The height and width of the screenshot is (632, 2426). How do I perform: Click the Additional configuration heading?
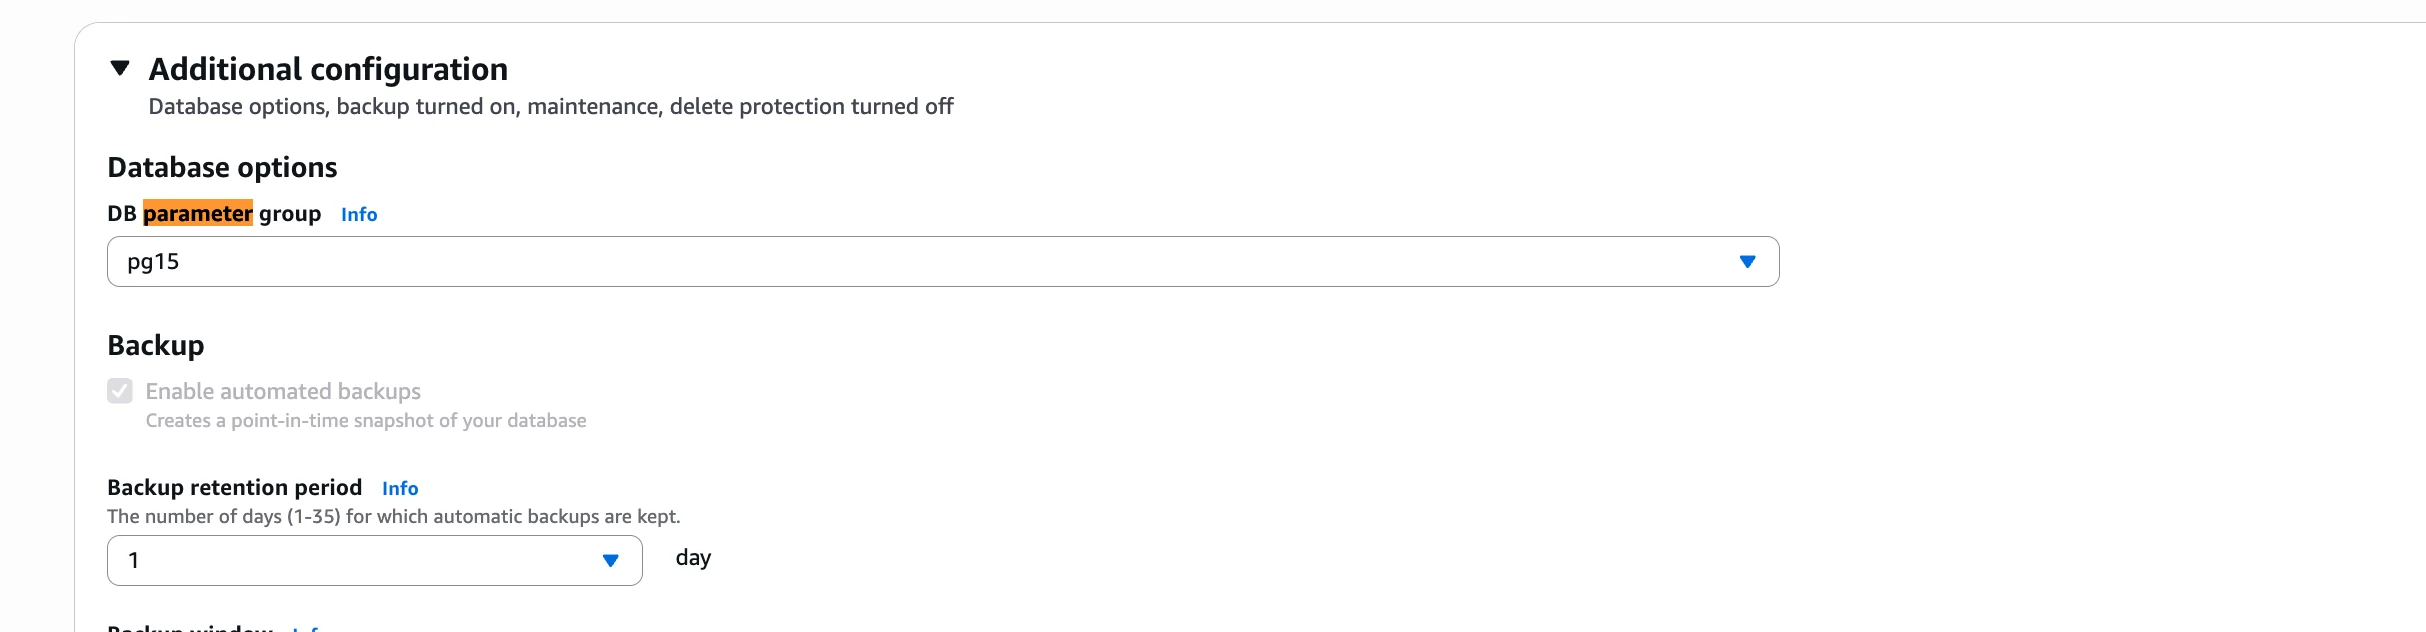(x=328, y=69)
